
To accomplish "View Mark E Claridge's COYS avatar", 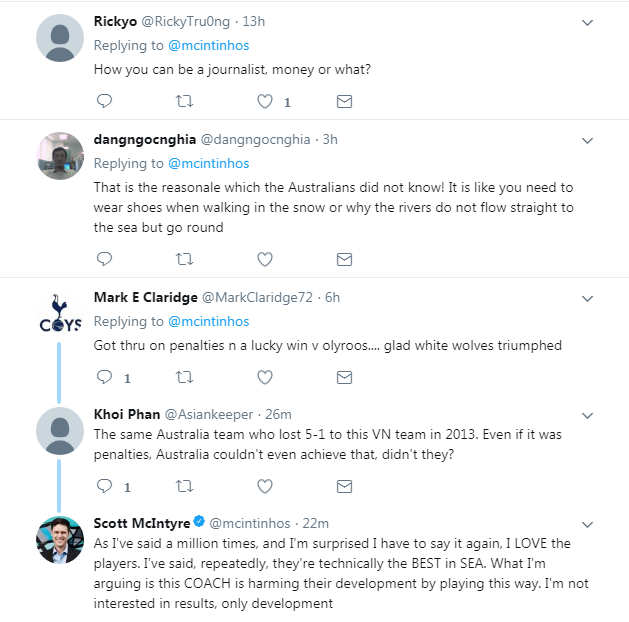I will pyautogui.click(x=59, y=313).
